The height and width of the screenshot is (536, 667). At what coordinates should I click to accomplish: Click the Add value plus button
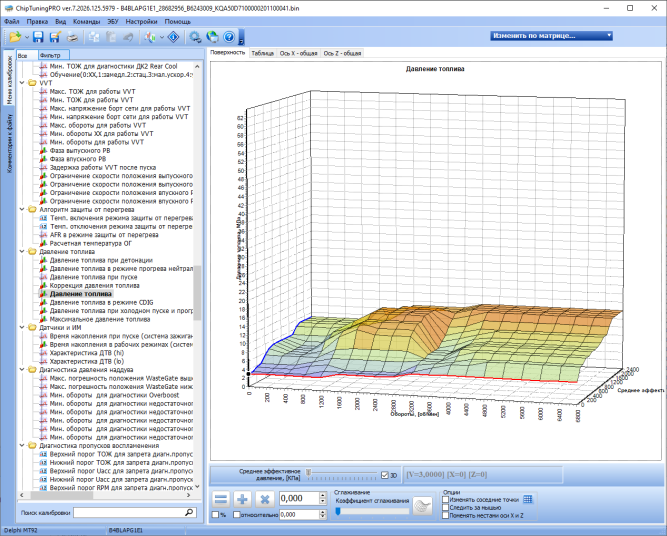click(x=243, y=499)
